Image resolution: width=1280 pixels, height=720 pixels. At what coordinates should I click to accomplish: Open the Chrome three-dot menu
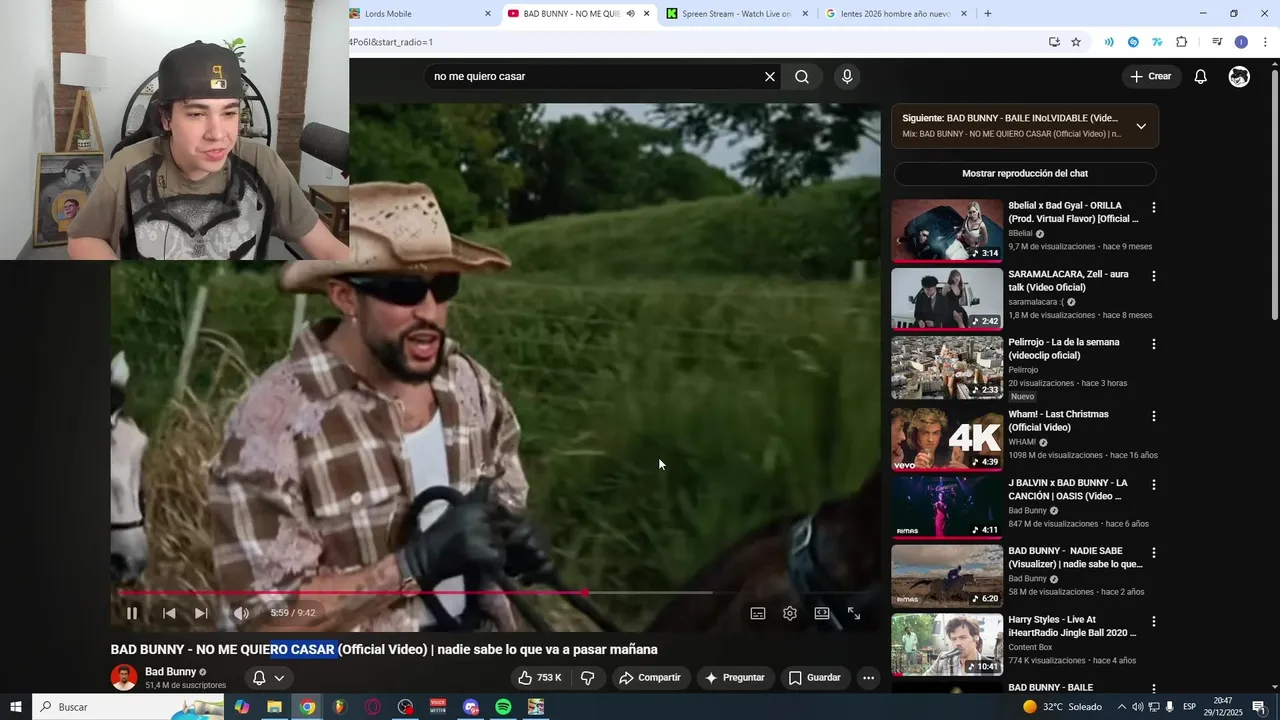pyautogui.click(x=1265, y=42)
